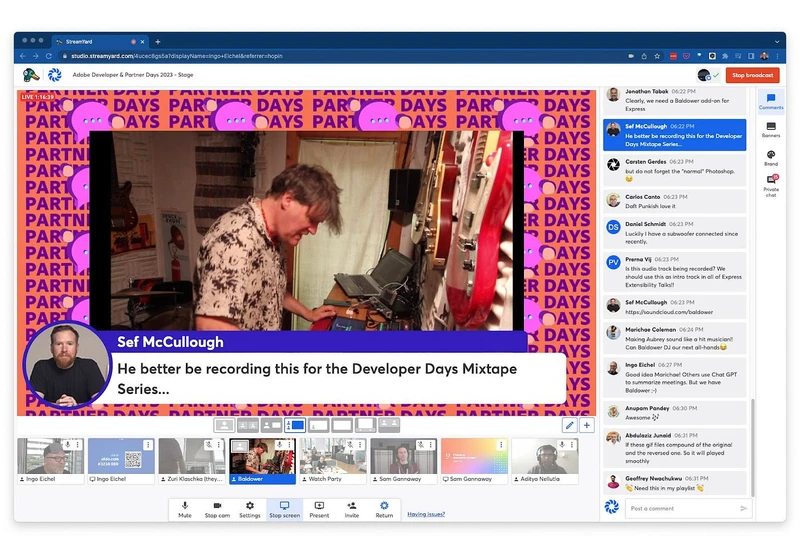Click the browser address bar URL
The image size is (800, 560).
177,56
